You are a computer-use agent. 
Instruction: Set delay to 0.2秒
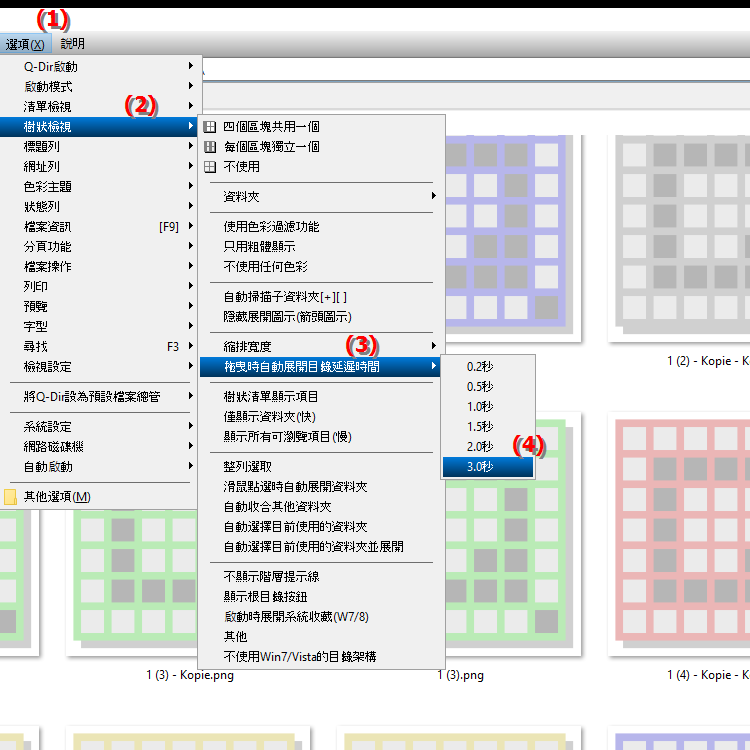pyautogui.click(x=488, y=367)
